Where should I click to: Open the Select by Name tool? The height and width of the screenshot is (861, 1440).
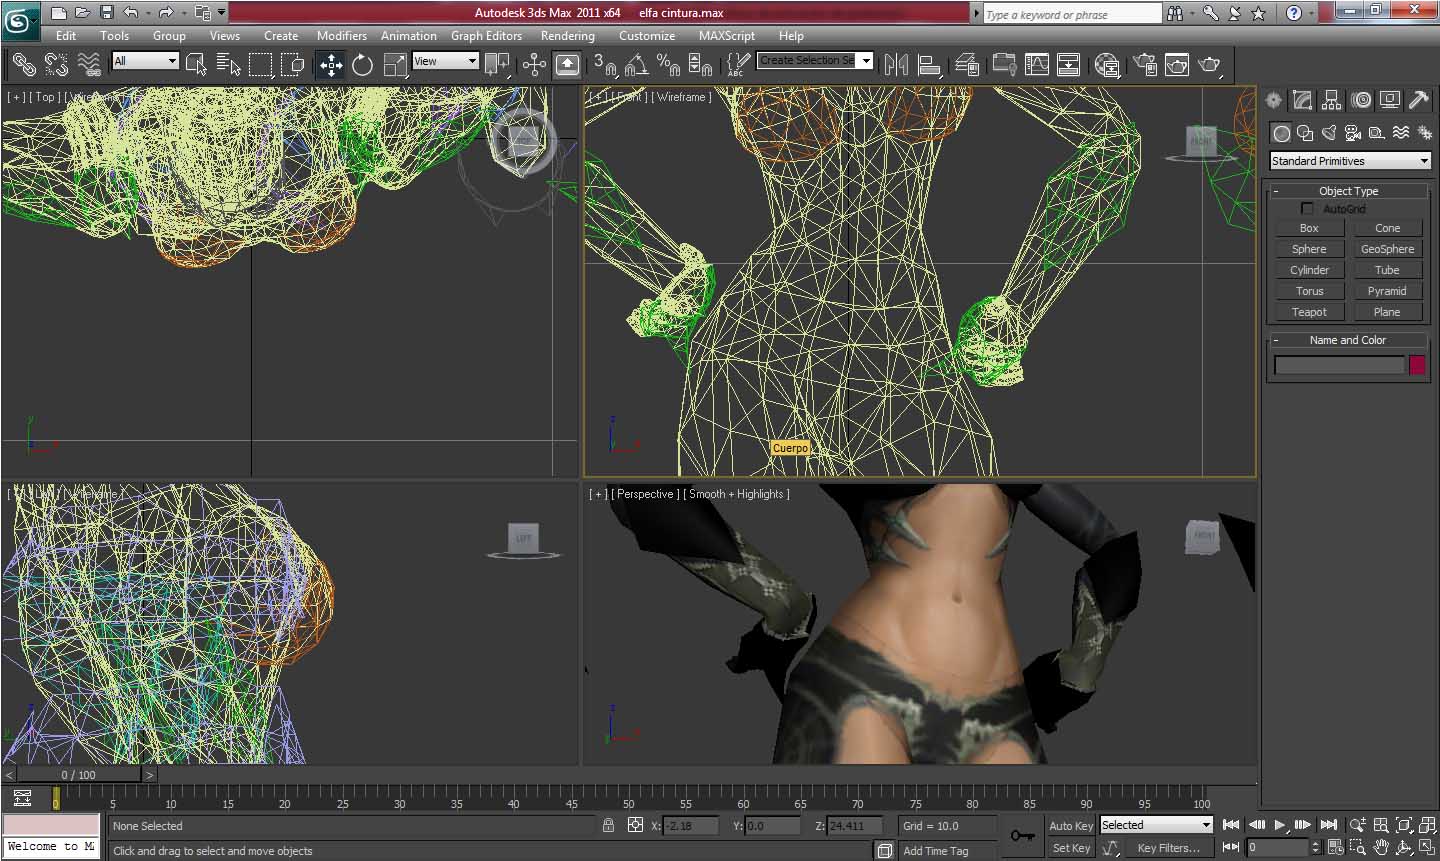[229, 65]
